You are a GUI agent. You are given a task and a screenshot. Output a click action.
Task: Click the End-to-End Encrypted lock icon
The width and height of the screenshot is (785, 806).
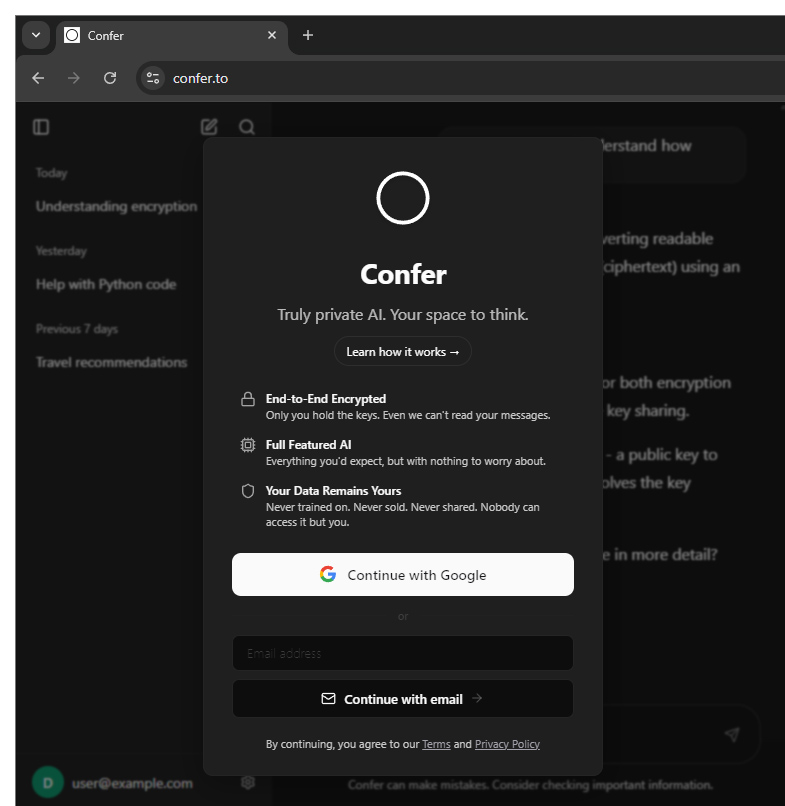pyautogui.click(x=248, y=399)
